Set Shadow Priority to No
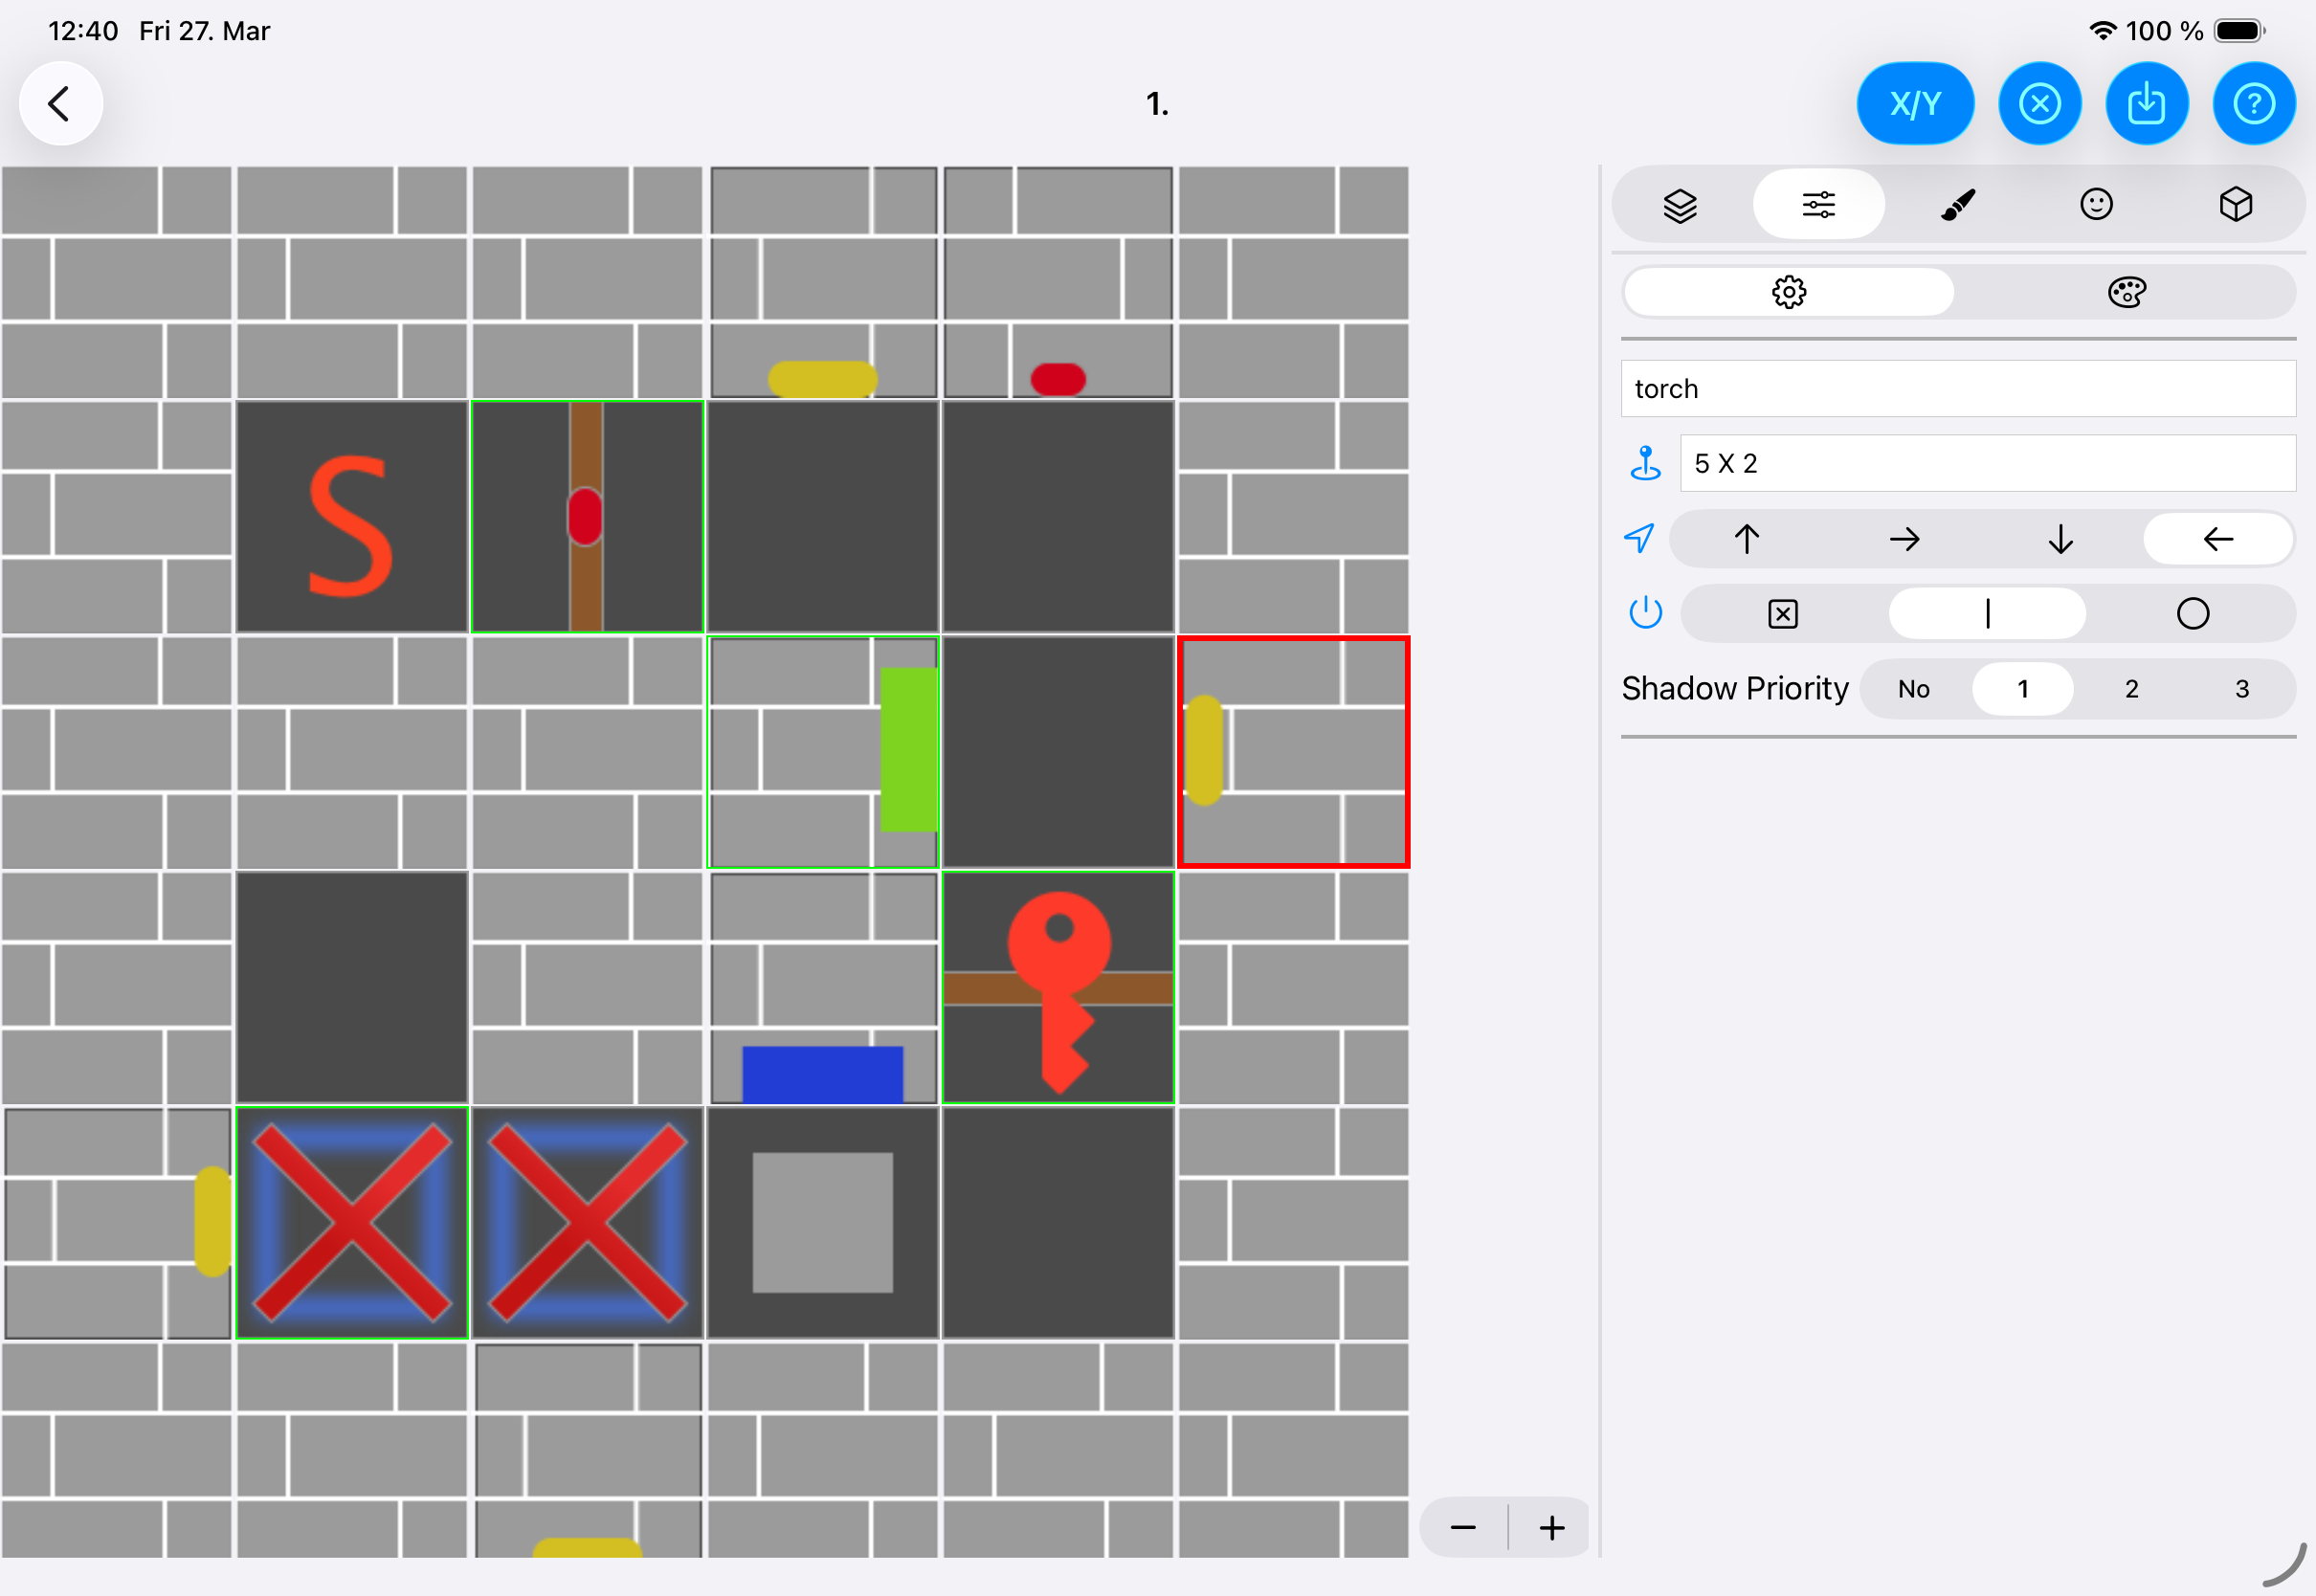Screen dimensions: 2316x1596 click(x=1914, y=688)
